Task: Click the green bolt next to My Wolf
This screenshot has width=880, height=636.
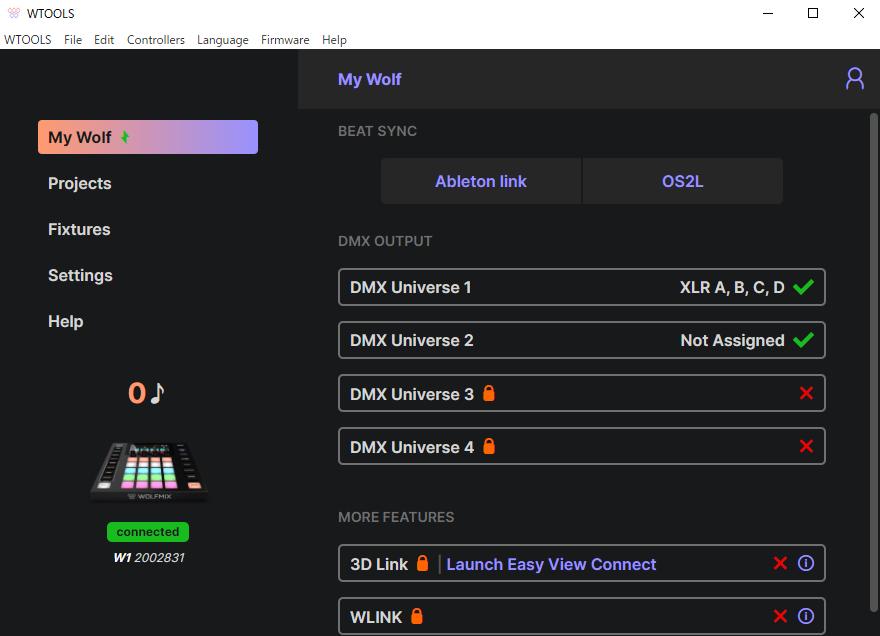Action: (125, 137)
